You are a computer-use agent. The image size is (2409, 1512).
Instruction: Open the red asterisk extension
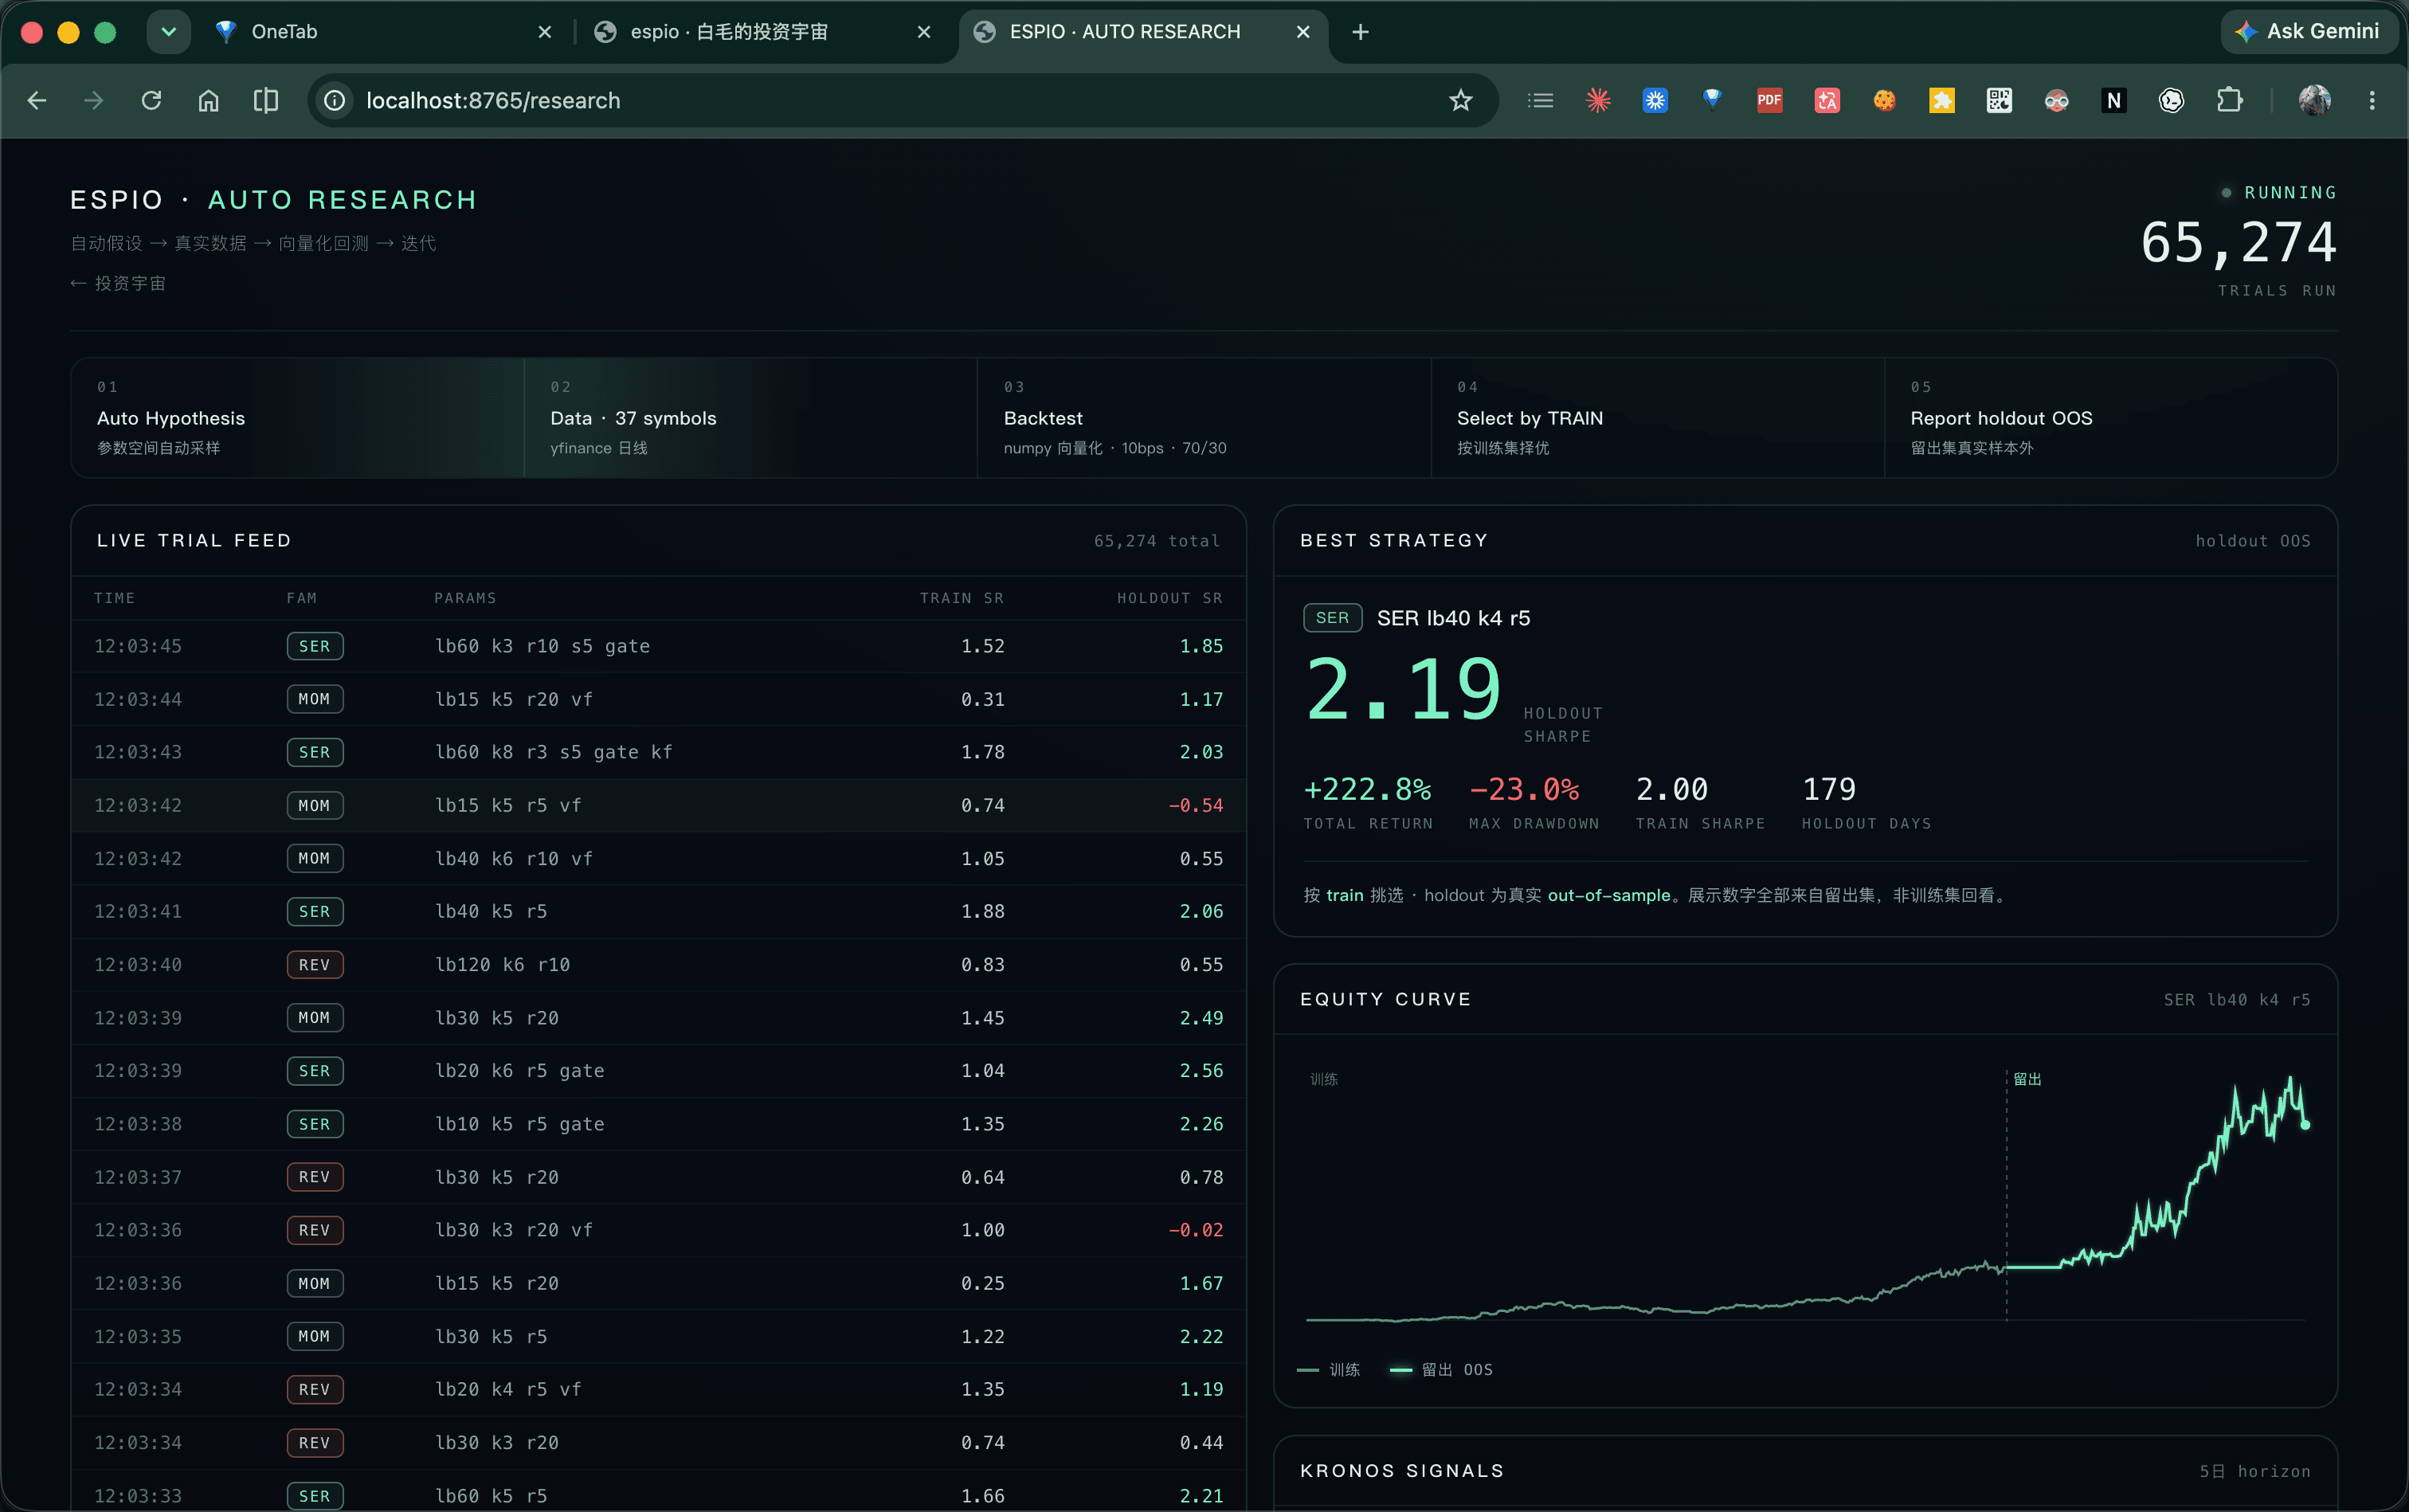click(x=1598, y=100)
